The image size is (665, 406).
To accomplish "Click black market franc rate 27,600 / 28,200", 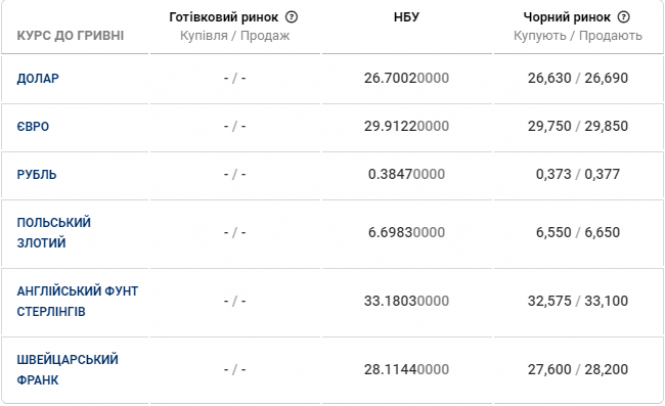I will (x=578, y=369).
